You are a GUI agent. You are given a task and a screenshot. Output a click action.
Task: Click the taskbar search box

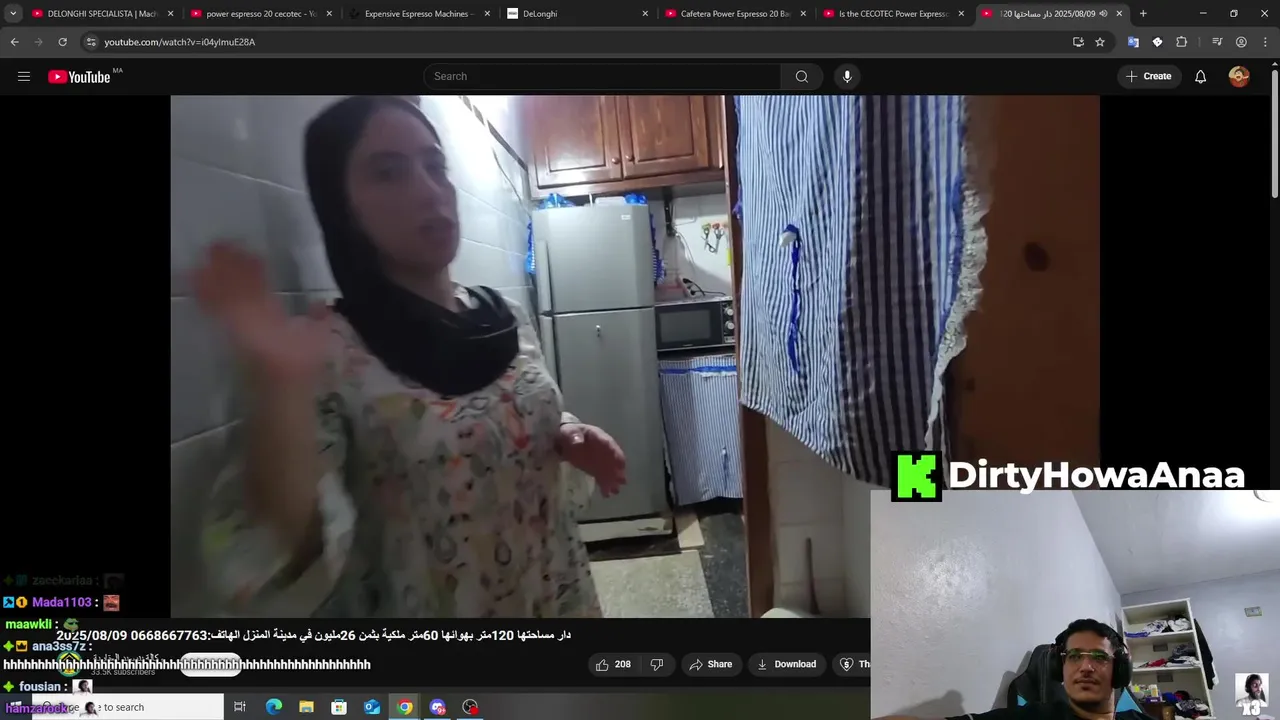coord(127,707)
